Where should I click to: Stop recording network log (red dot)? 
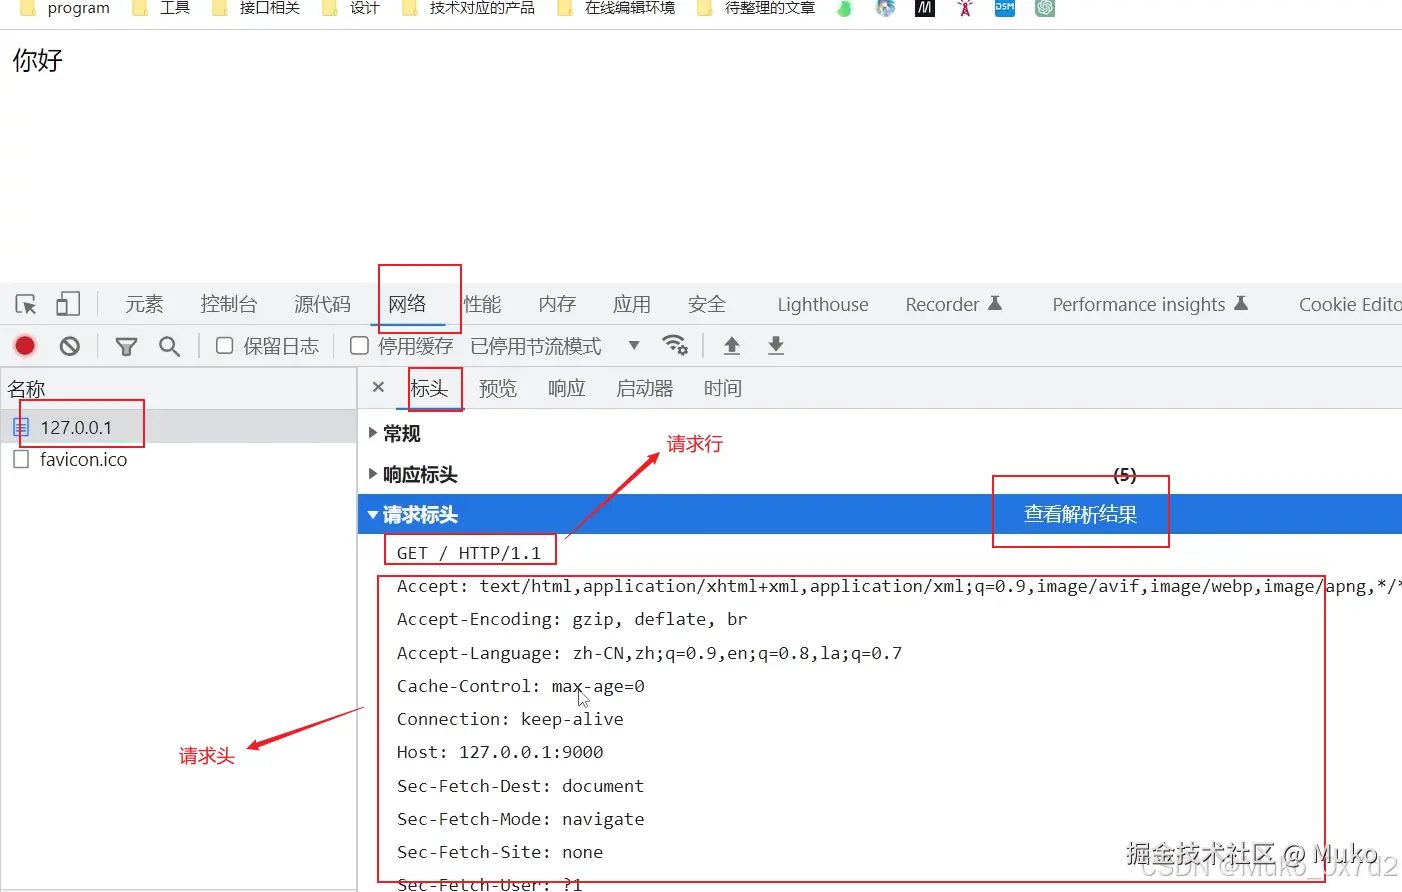25,346
